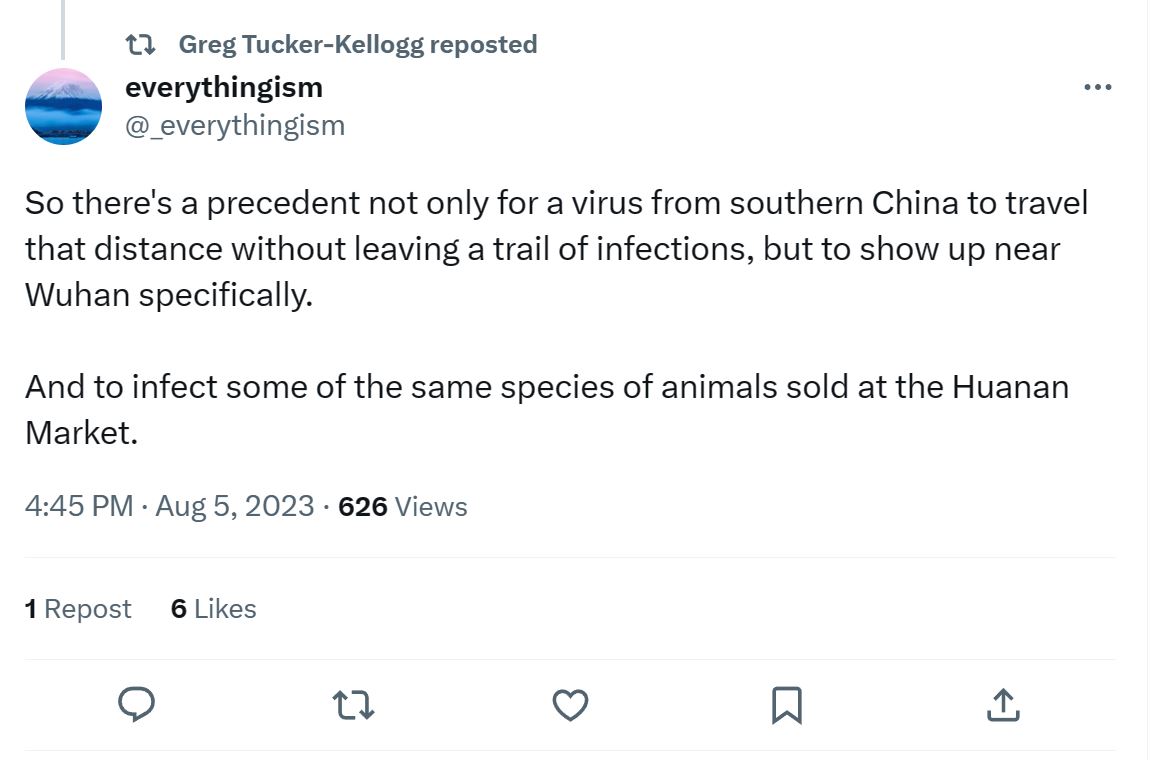The width and height of the screenshot is (1171, 760).
Task: Click the 4:45 PM timestamp
Action: point(78,506)
